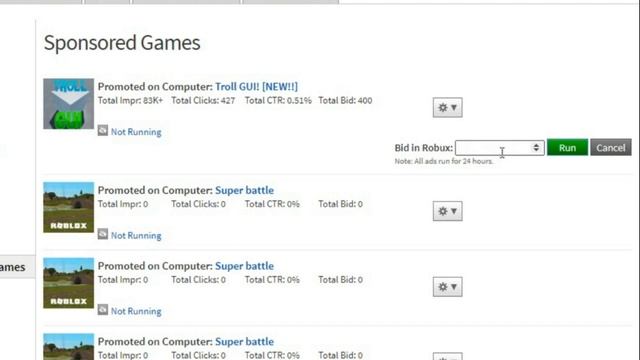Viewport: 640px width, 360px height.
Task: Open the second Super battle link
Action: [x=244, y=266]
